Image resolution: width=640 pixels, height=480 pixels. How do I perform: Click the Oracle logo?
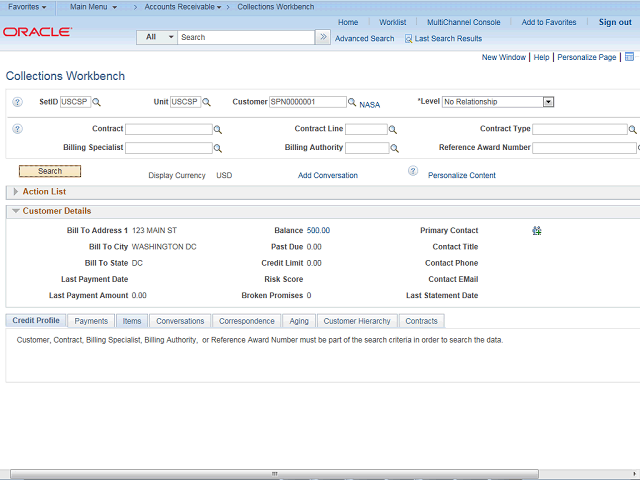(x=38, y=32)
